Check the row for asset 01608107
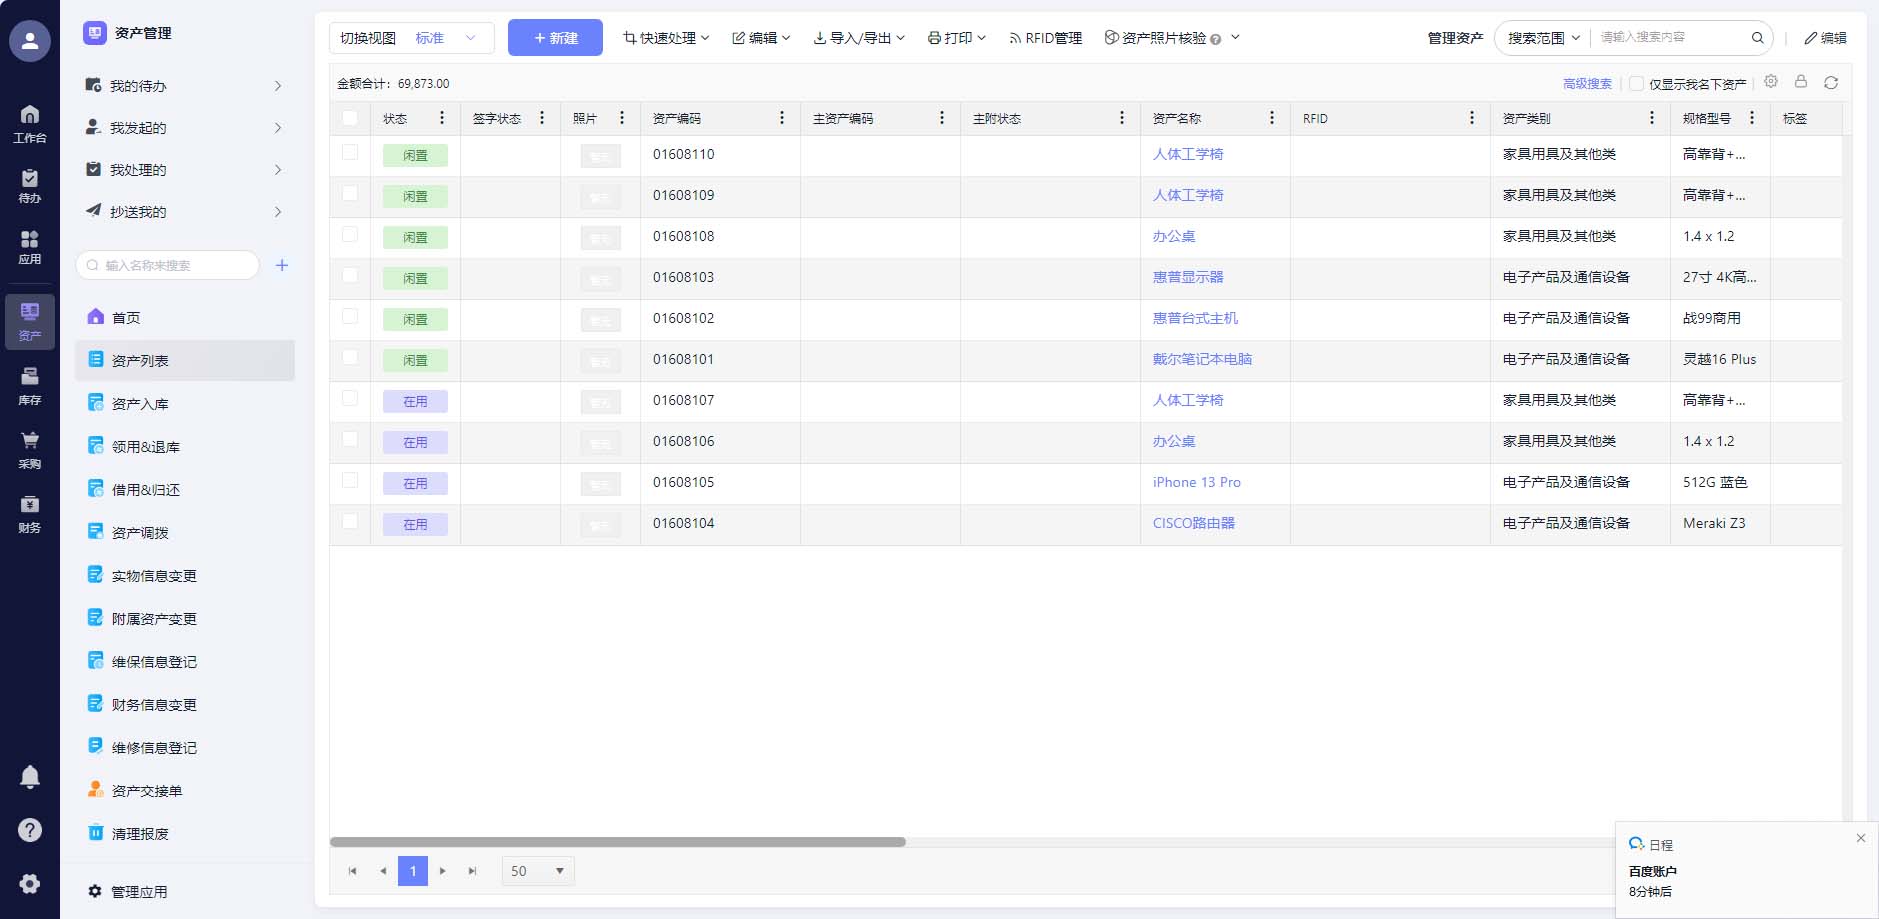 click(x=350, y=398)
